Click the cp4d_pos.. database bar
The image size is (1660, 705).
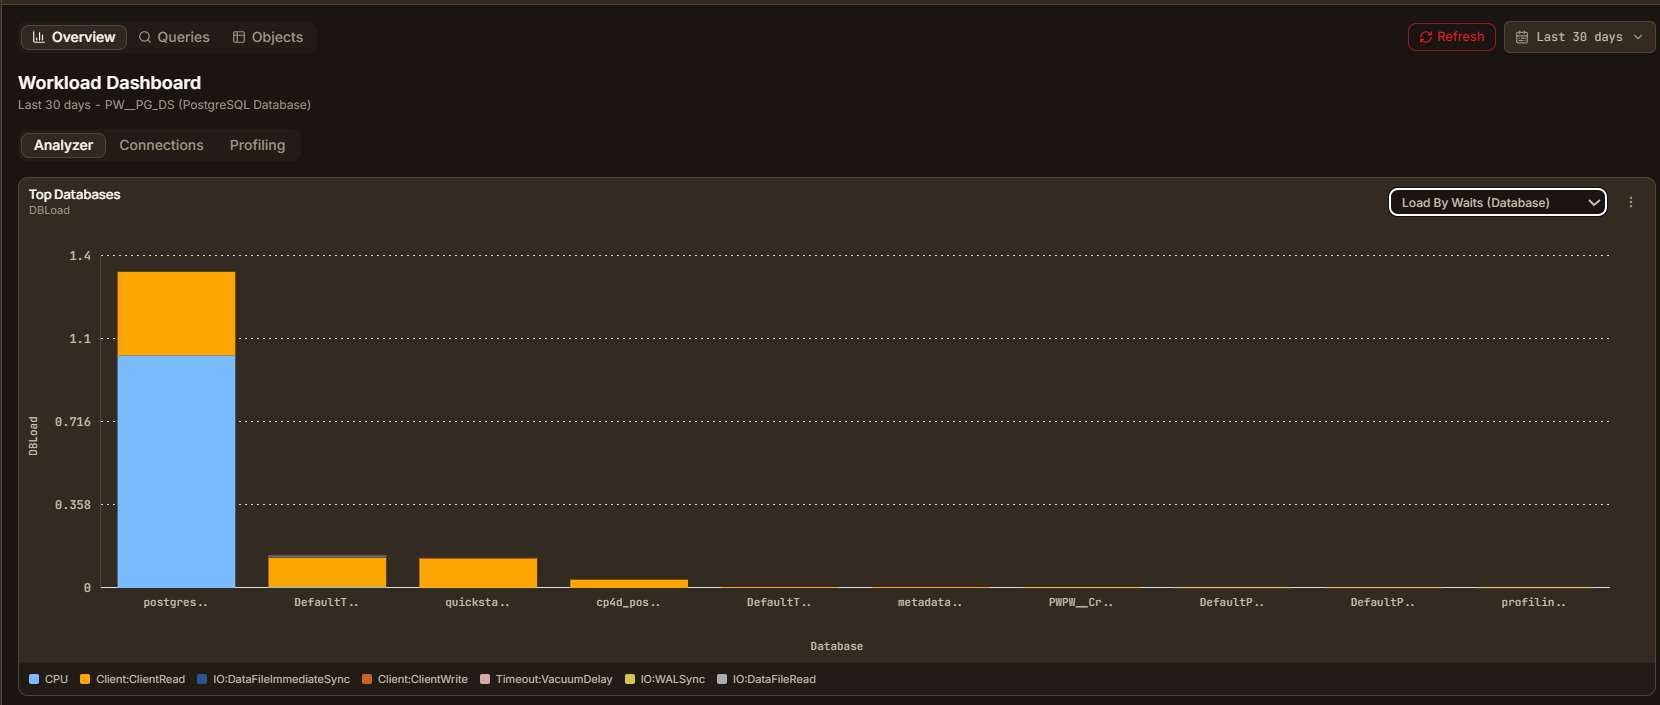629,583
